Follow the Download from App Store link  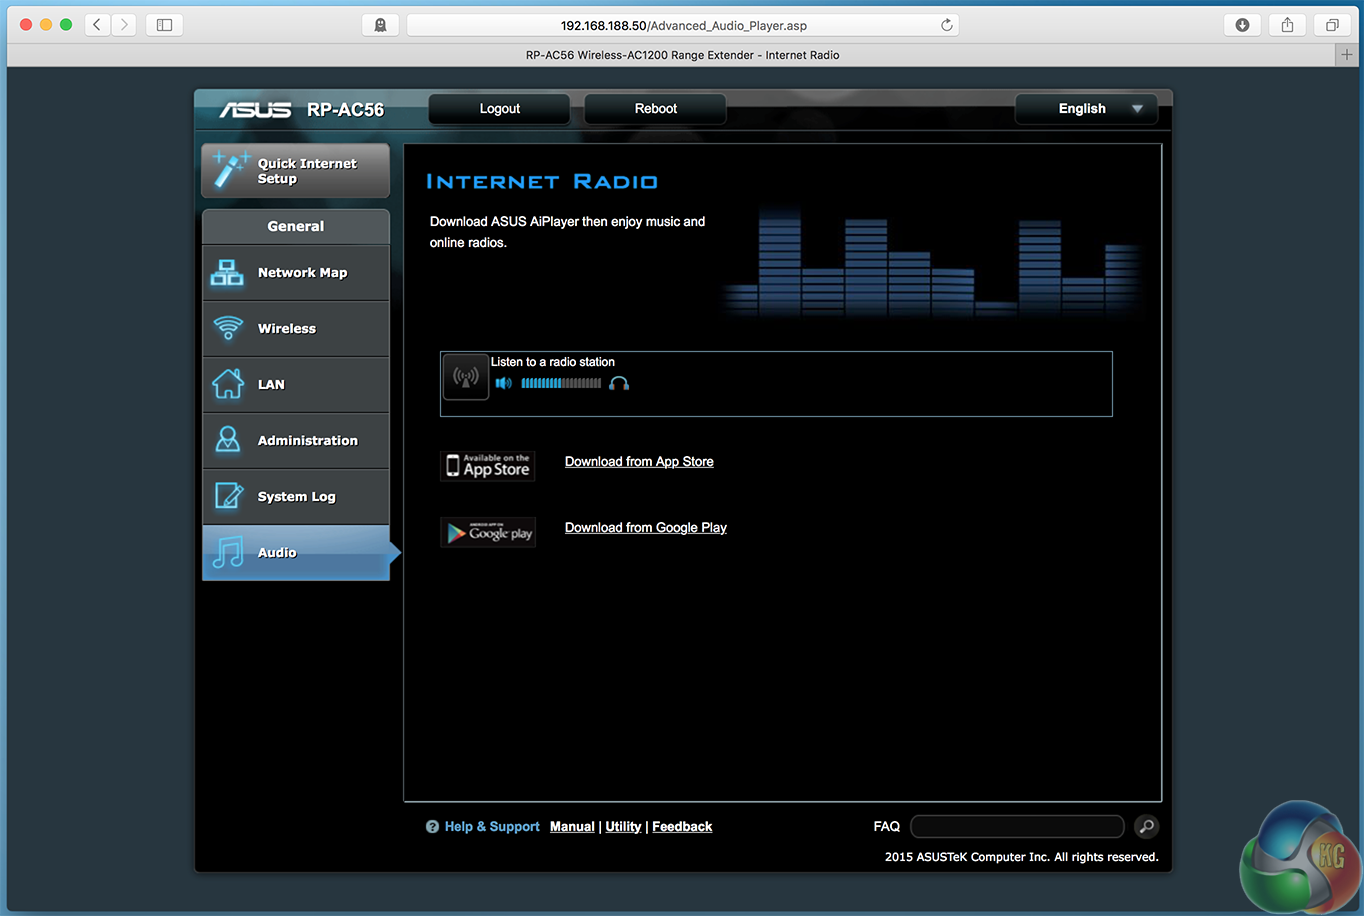639,462
